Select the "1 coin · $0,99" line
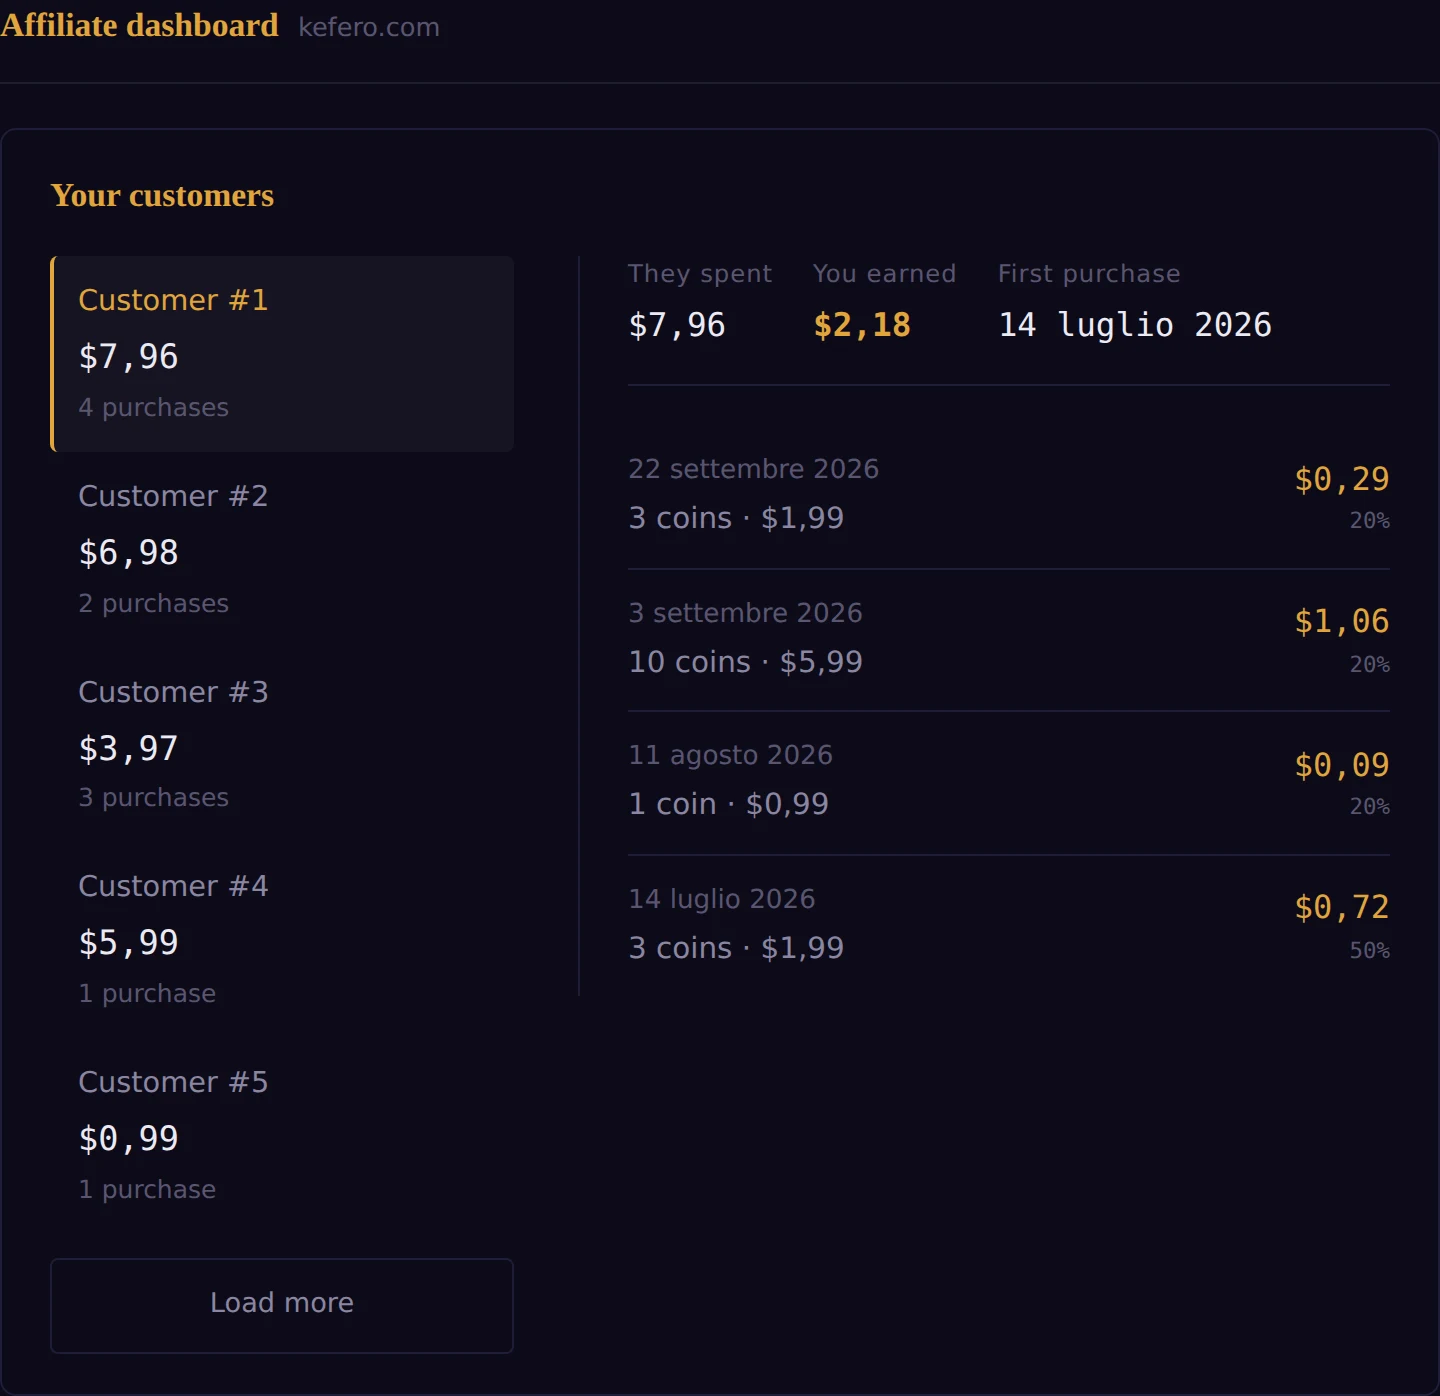1440x1396 pixels. coord(728,804)
